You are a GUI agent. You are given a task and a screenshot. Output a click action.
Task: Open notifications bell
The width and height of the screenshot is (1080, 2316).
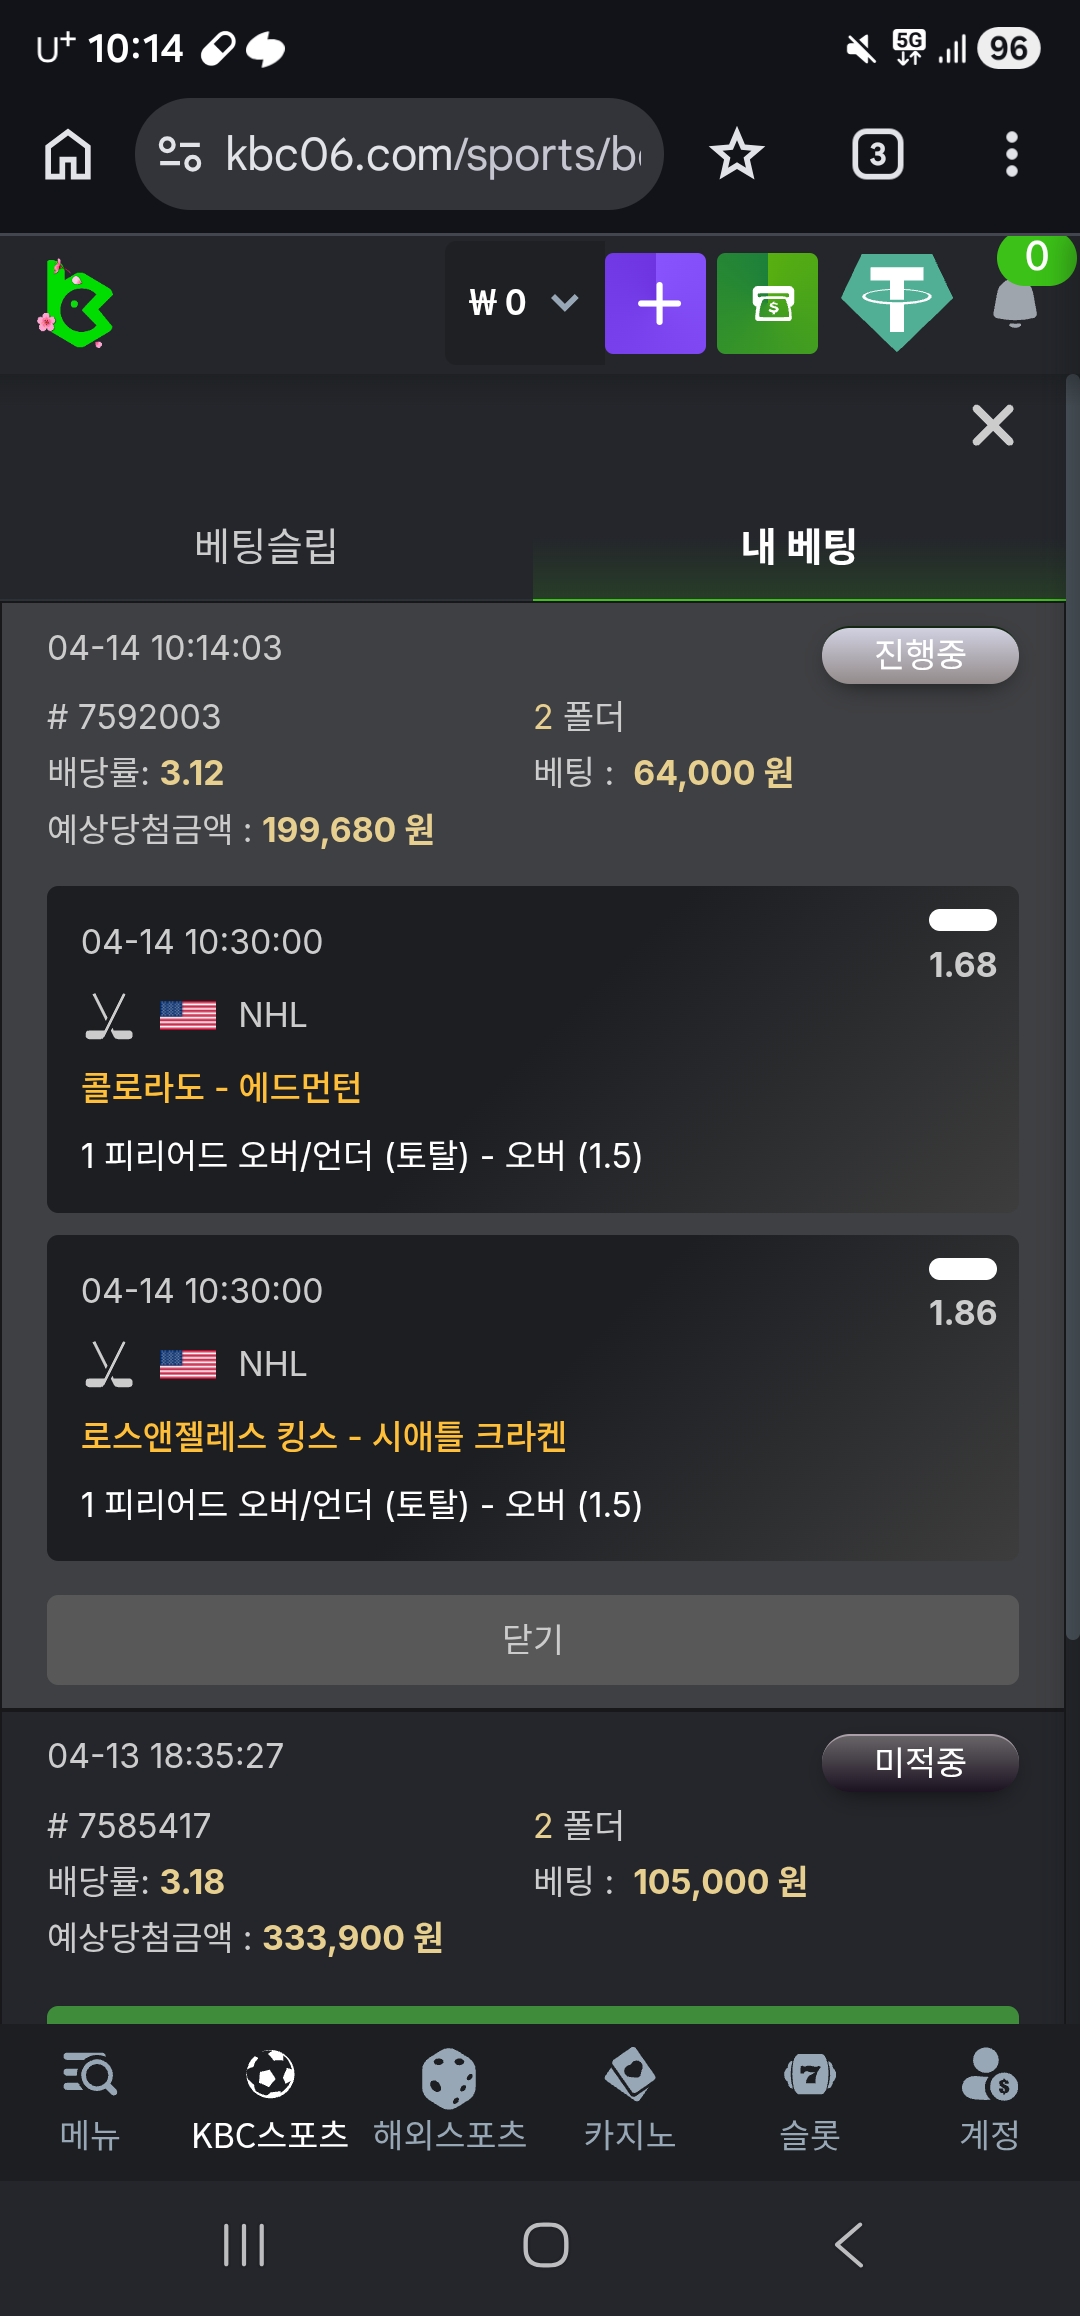tap(1015, 302)
